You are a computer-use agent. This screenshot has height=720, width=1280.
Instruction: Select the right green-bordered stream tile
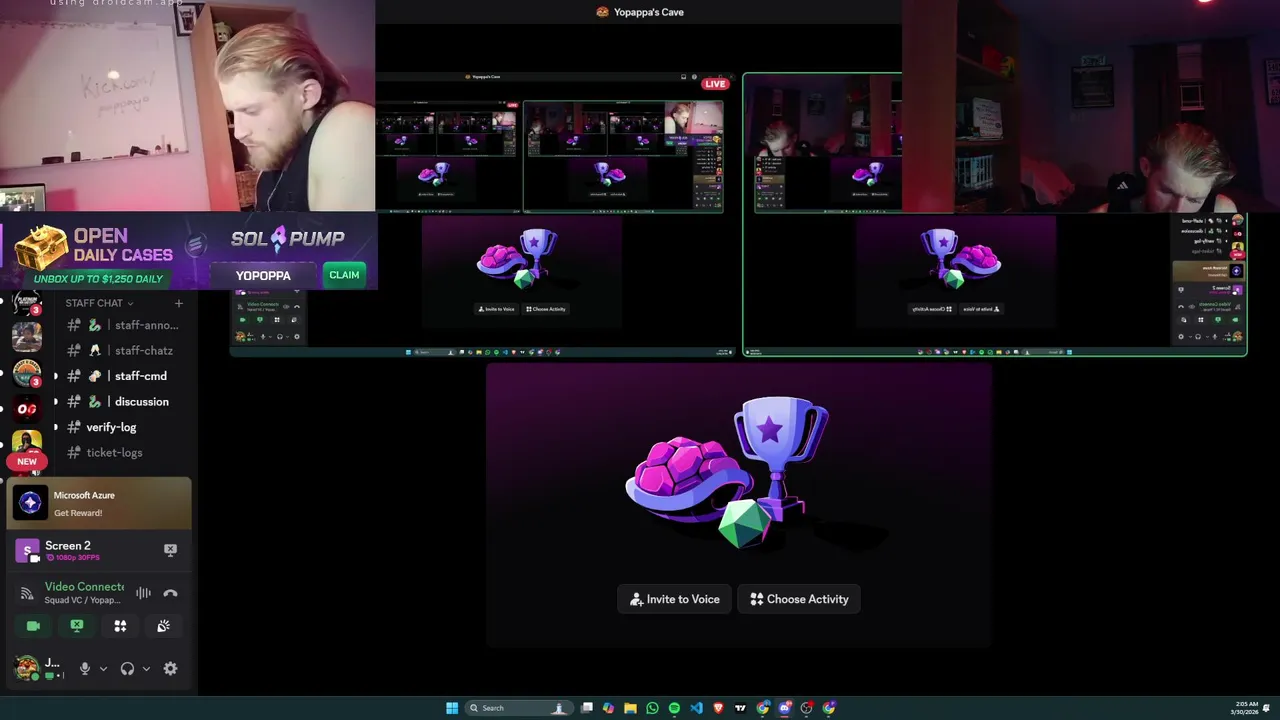(995, 214)
